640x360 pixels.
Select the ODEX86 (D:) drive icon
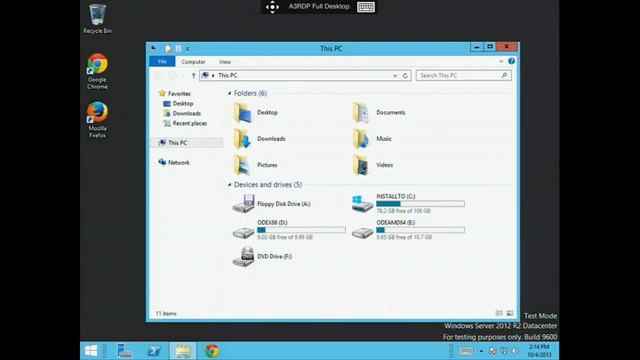coord(243,232)
